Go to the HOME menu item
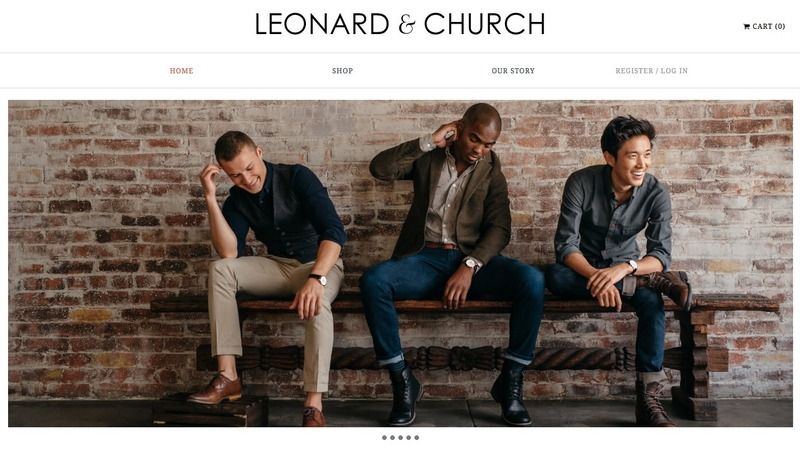800x455 pixels. pos(182,71)
